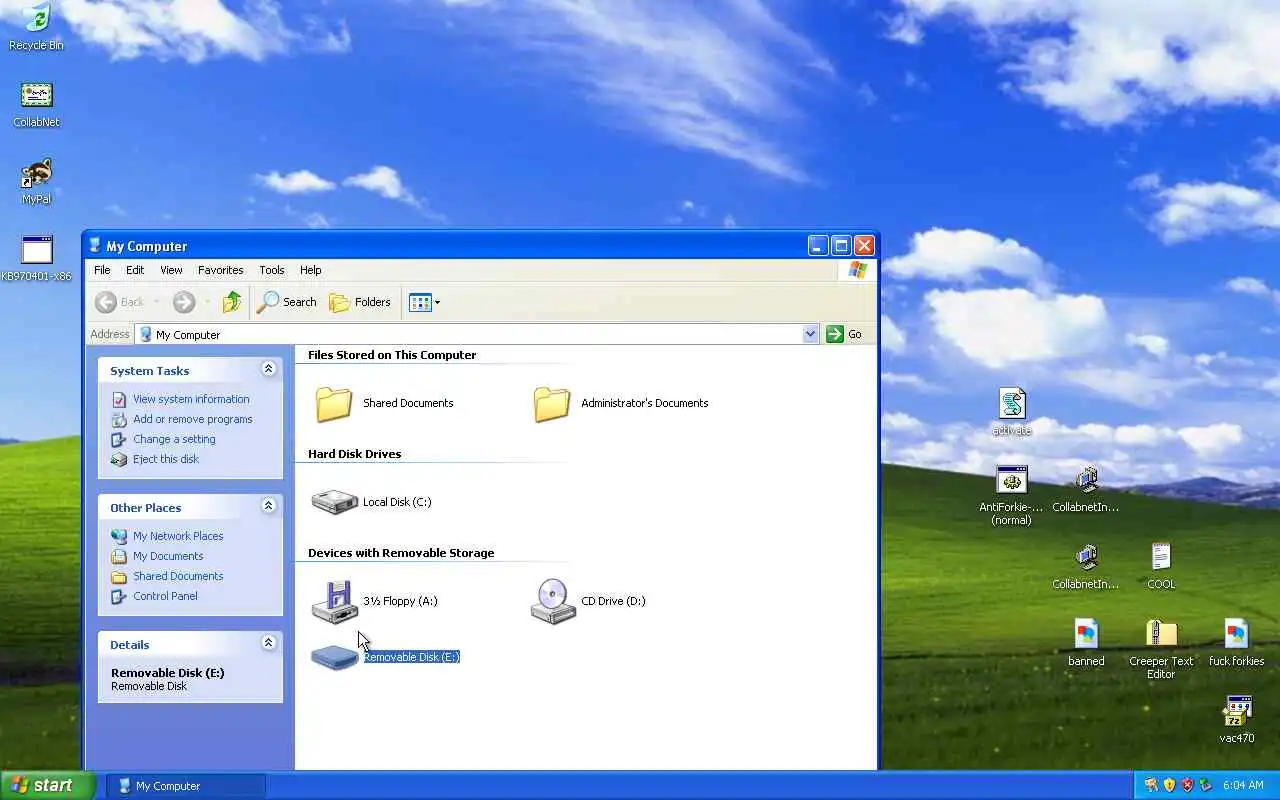Click the yellow security shield tray icon

(x=1169, y=785)
